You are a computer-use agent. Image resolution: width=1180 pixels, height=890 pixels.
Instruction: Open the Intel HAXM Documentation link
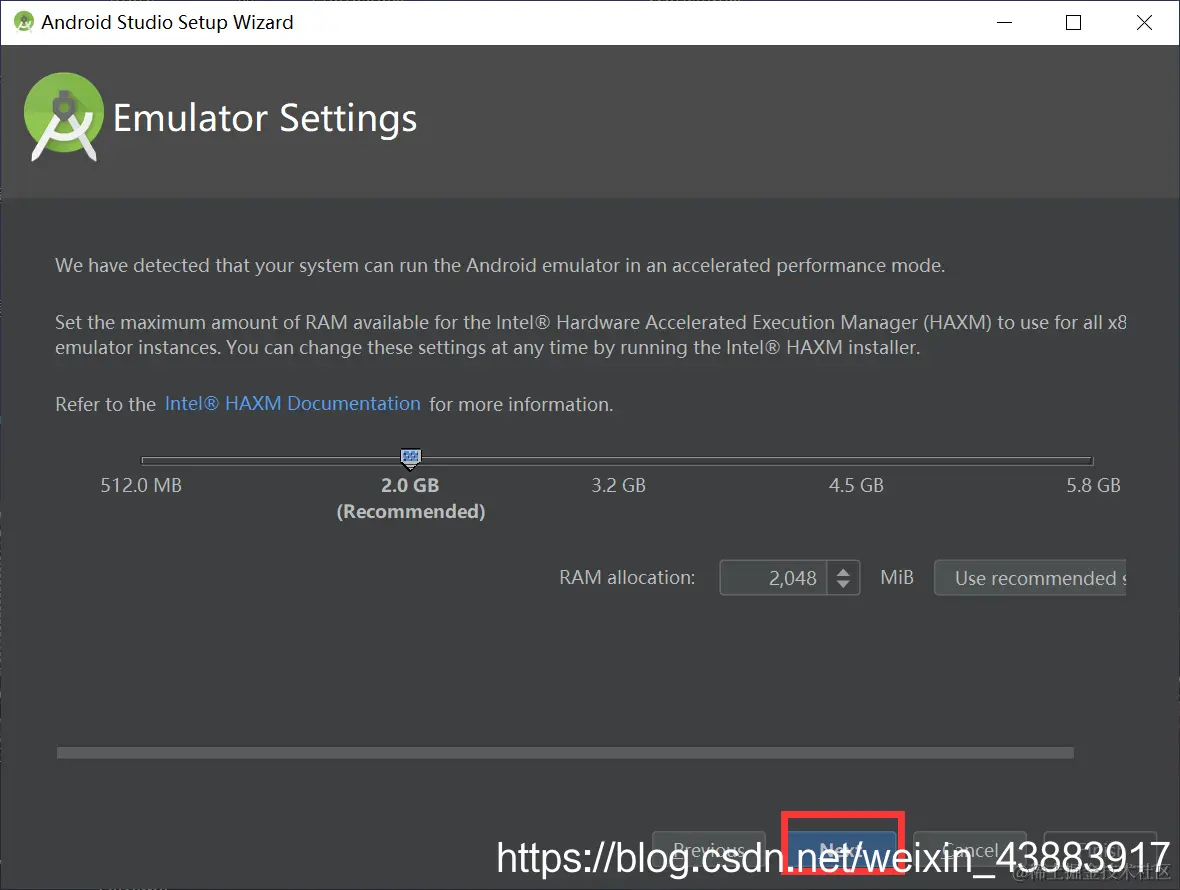pos(292,404)
